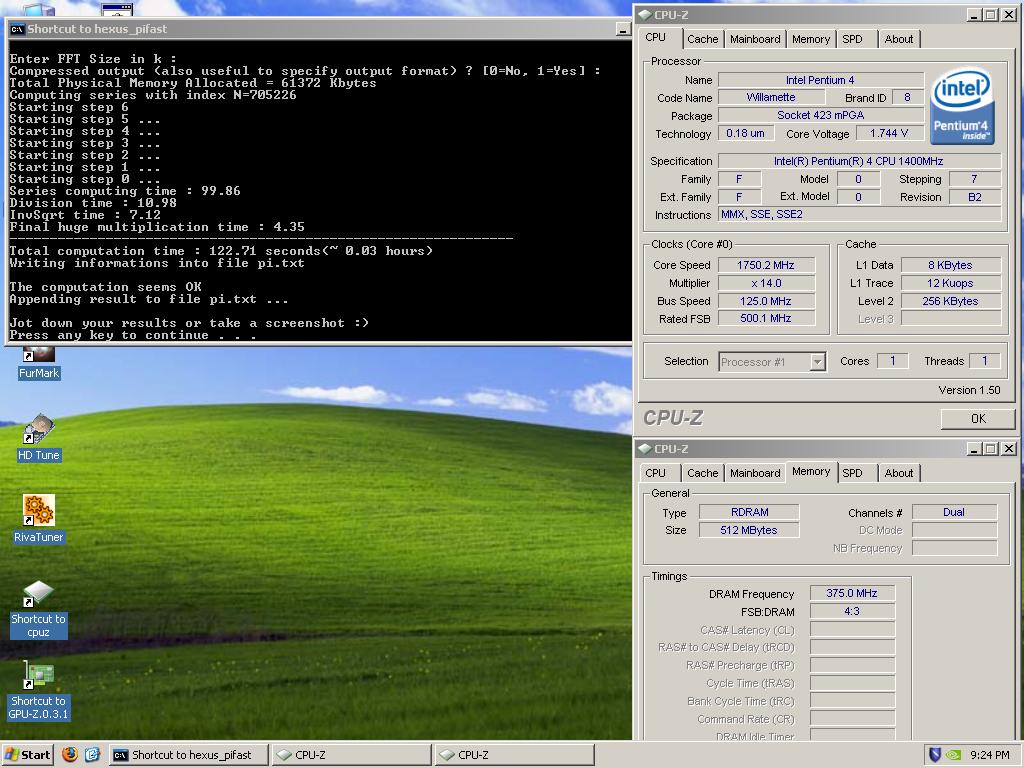Click the 512 MBytes memory size field
This screenshot has width=1024, height=768.
coord(749,530)
